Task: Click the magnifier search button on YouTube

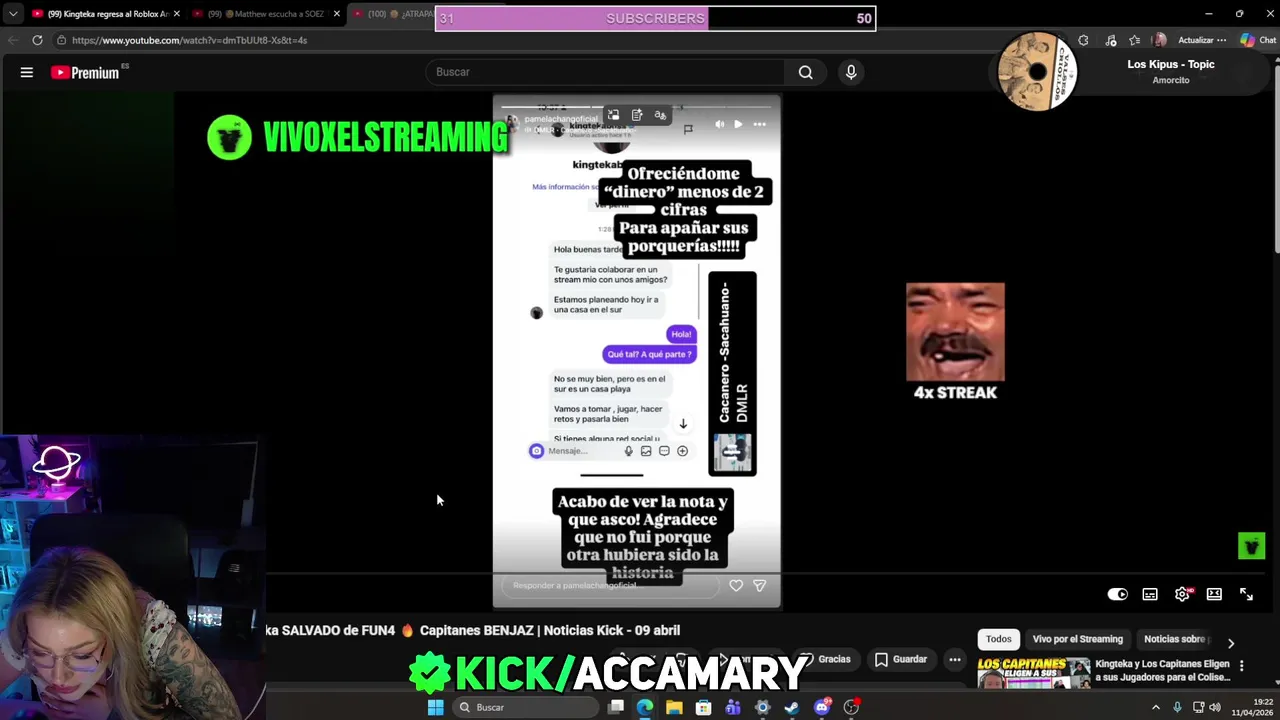Action: [806, 72]
